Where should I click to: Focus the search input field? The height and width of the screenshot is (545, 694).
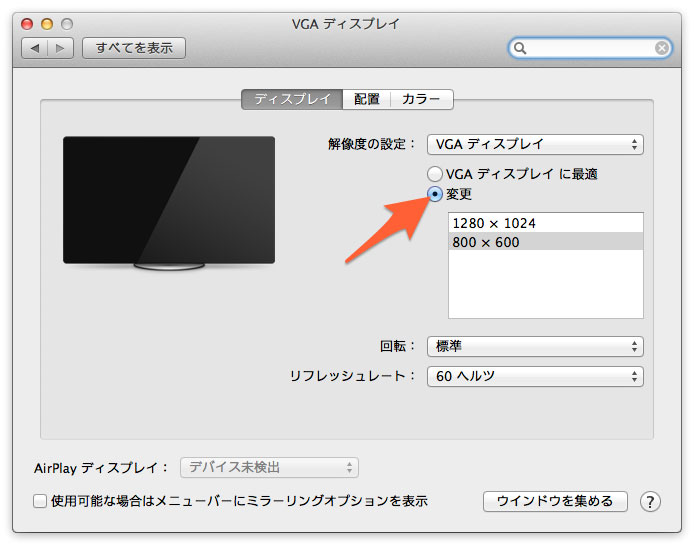[590, 48]
